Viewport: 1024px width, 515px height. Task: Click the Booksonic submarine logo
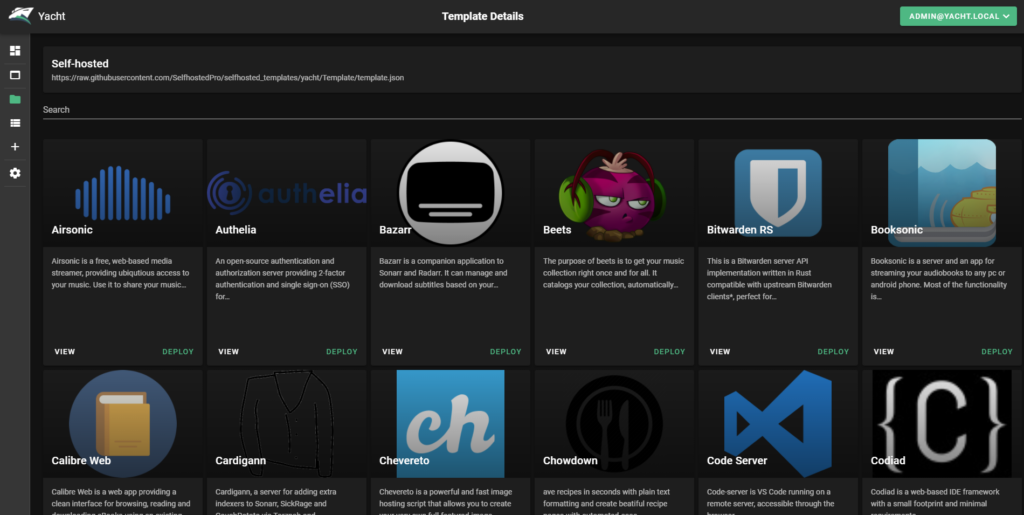(x=942, y=193)
